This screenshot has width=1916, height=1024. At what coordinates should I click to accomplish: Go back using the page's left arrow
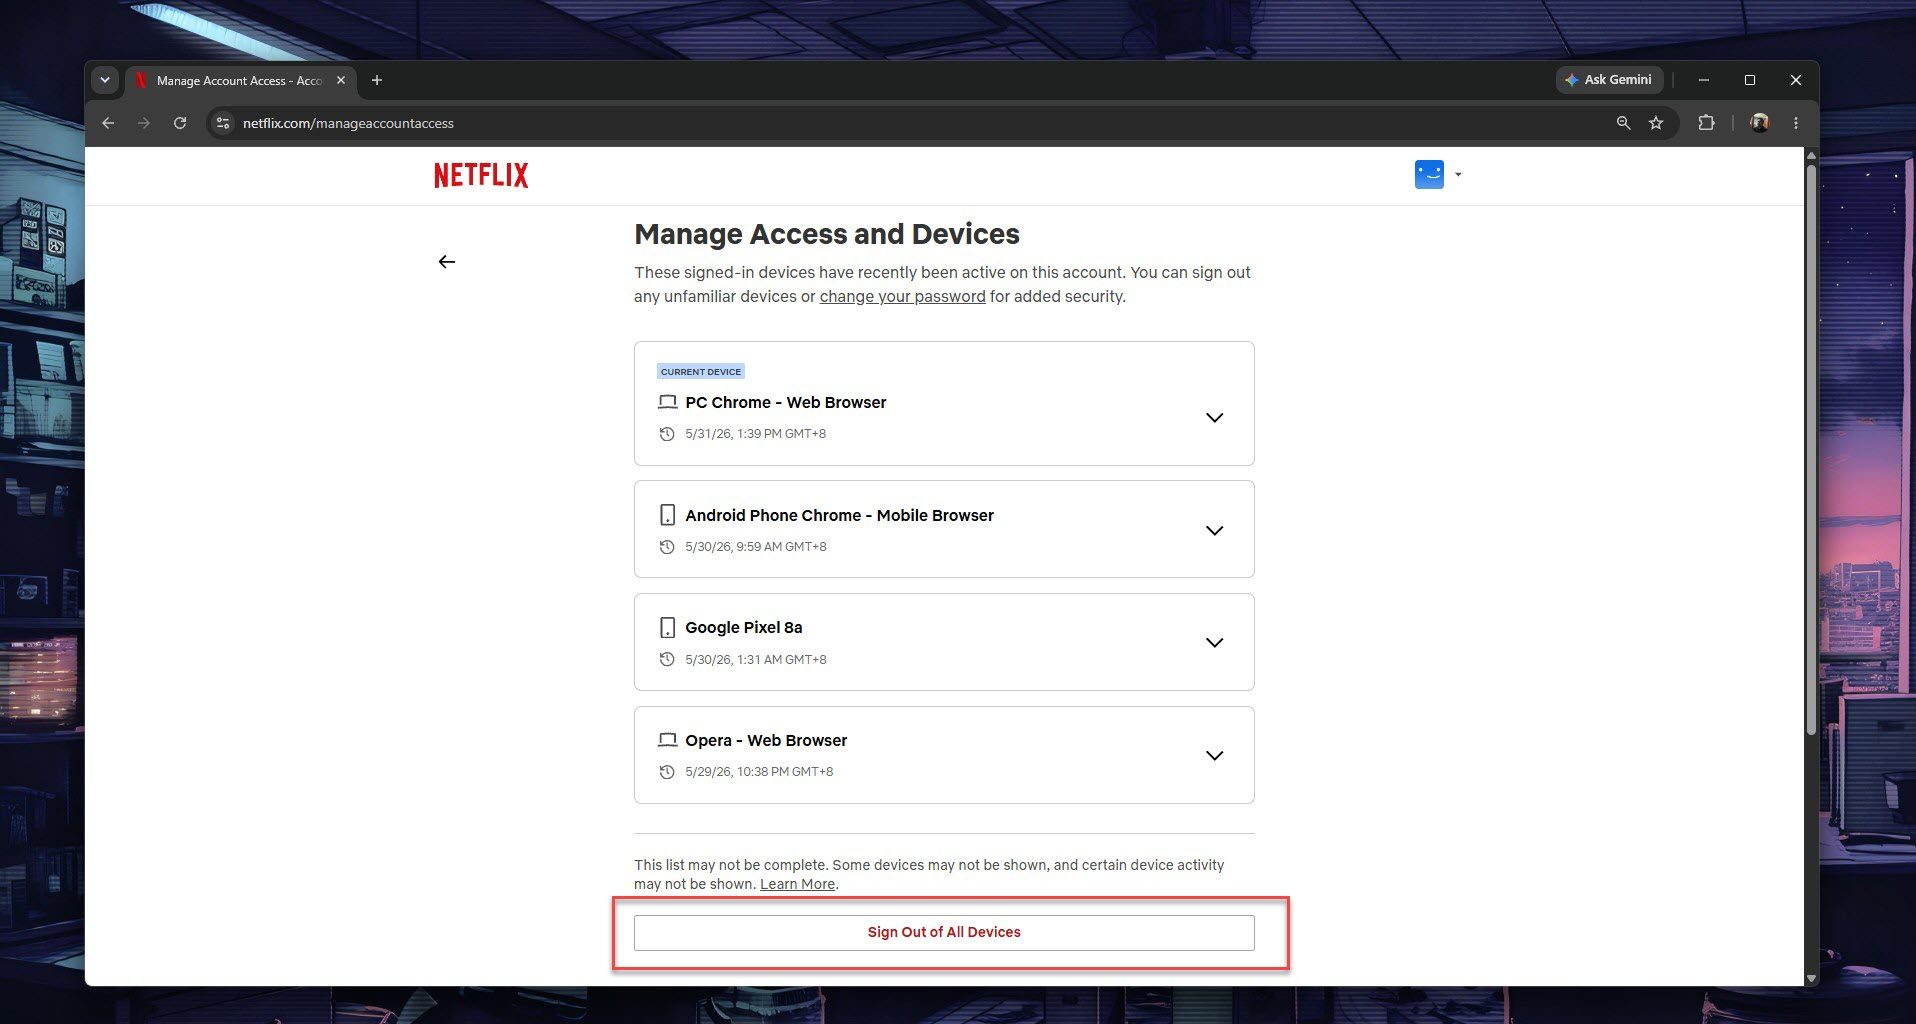[447, 262]
